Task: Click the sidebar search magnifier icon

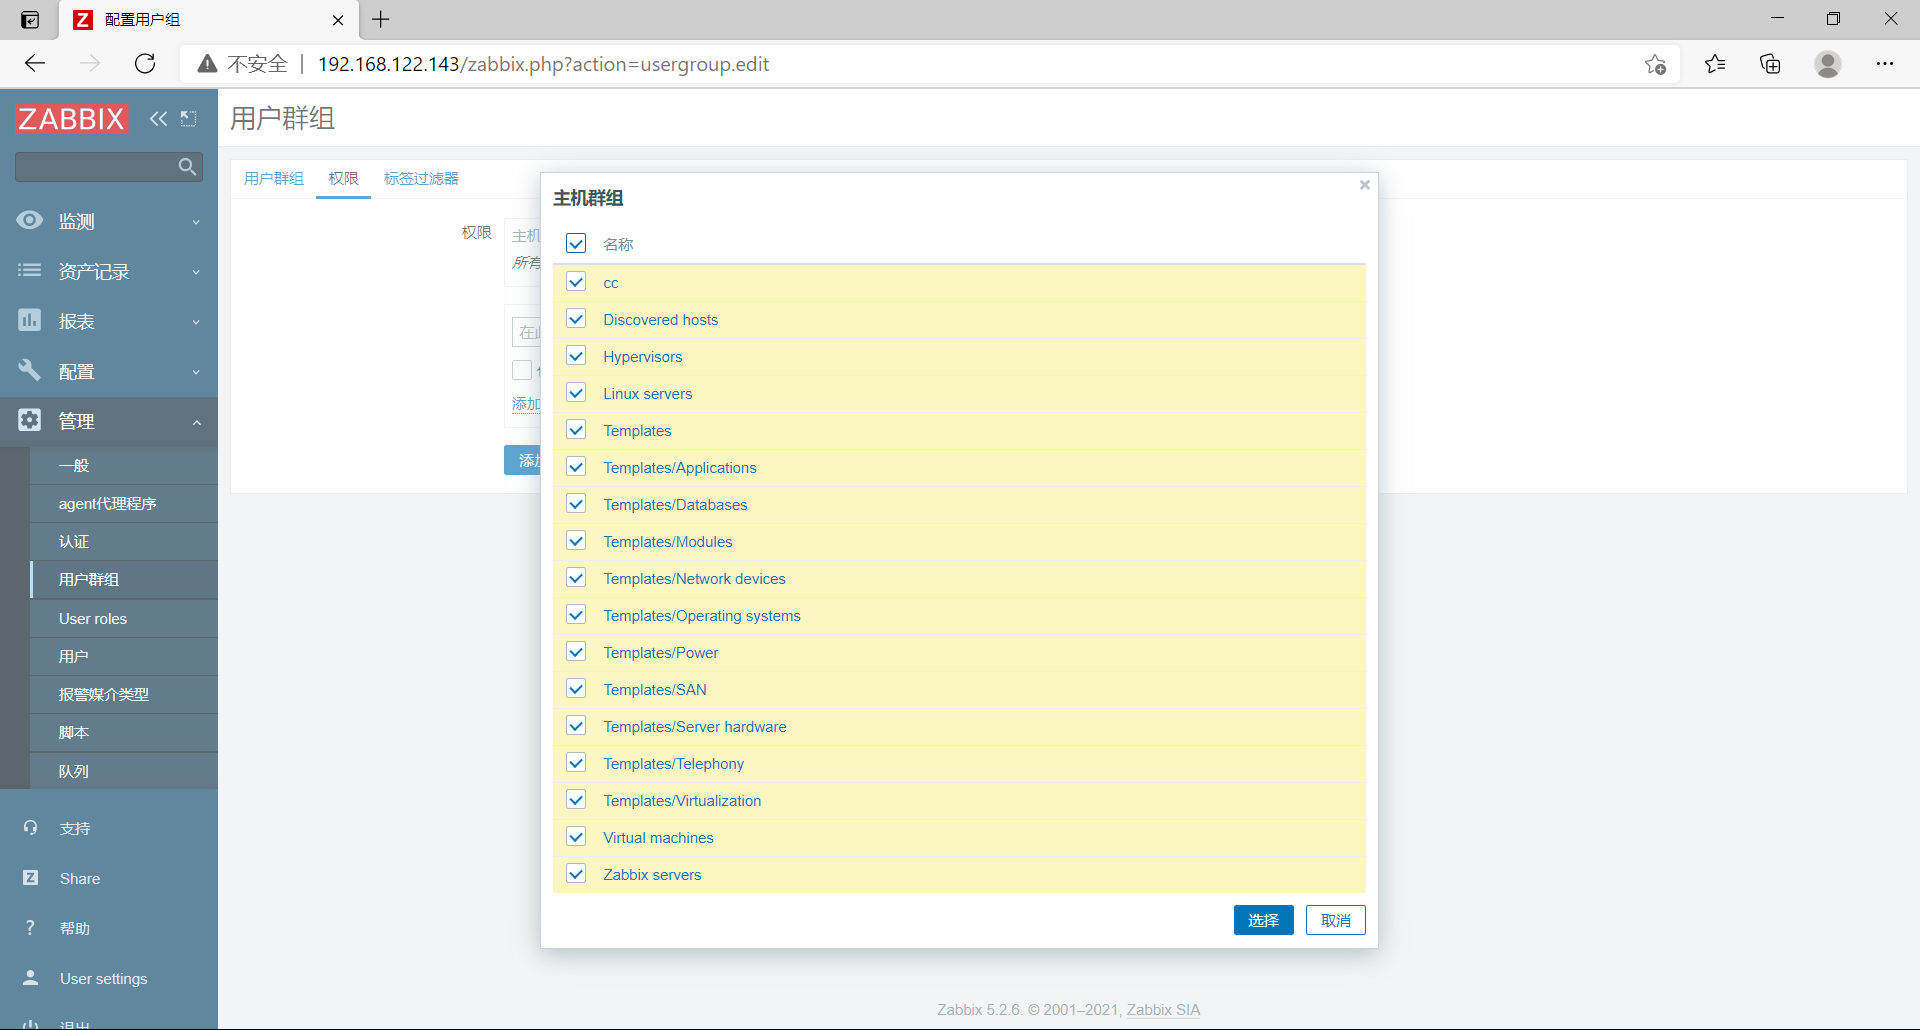Action: tap(187, 167)
